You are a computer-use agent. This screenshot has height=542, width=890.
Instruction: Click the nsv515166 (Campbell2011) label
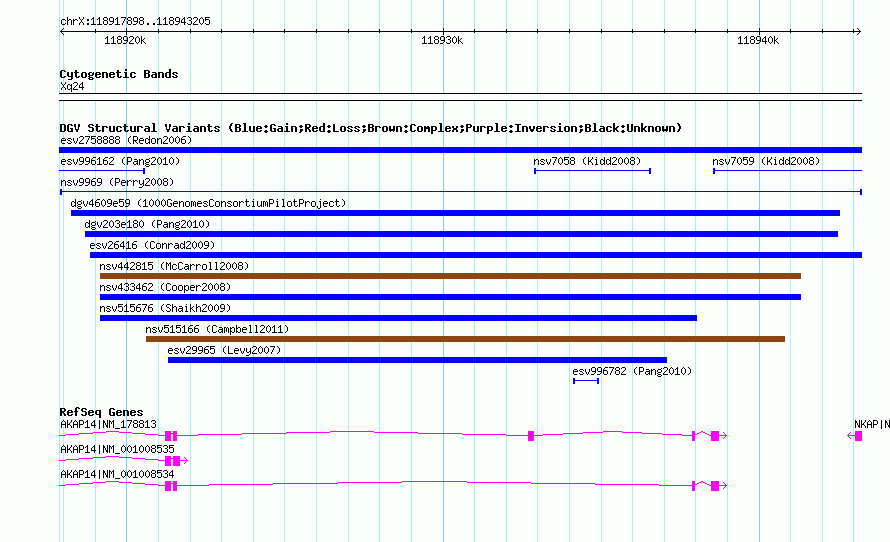[x=217, y=329]
